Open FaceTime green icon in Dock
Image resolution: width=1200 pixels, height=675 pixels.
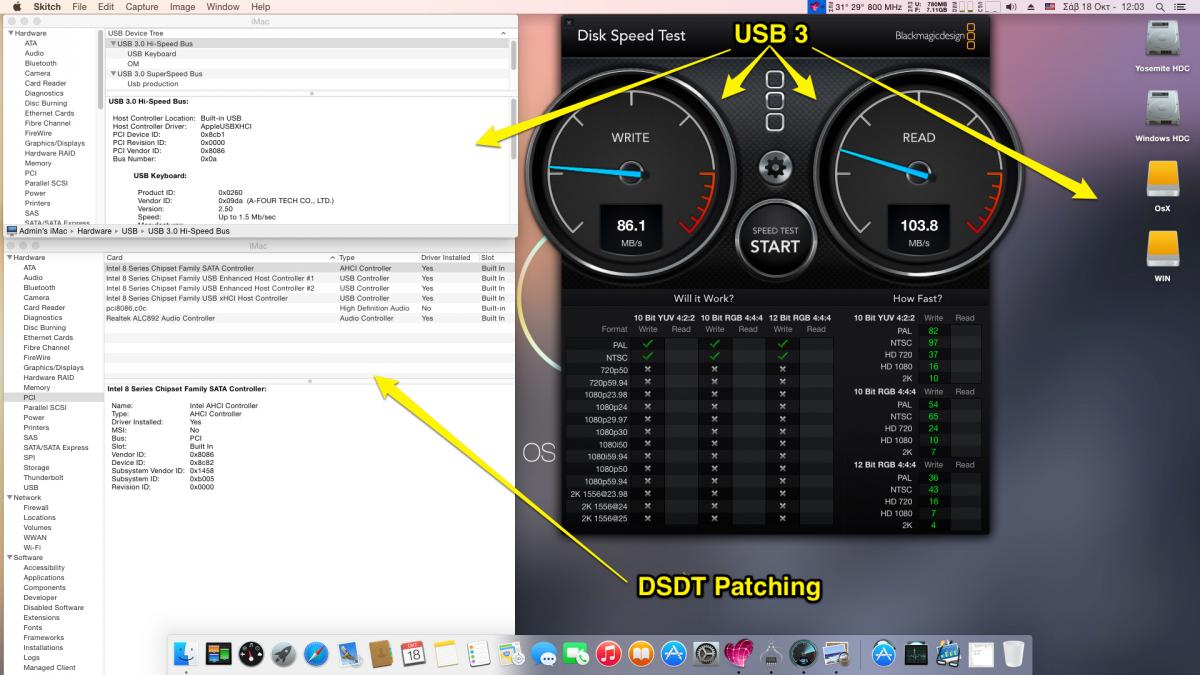(575, 654)
